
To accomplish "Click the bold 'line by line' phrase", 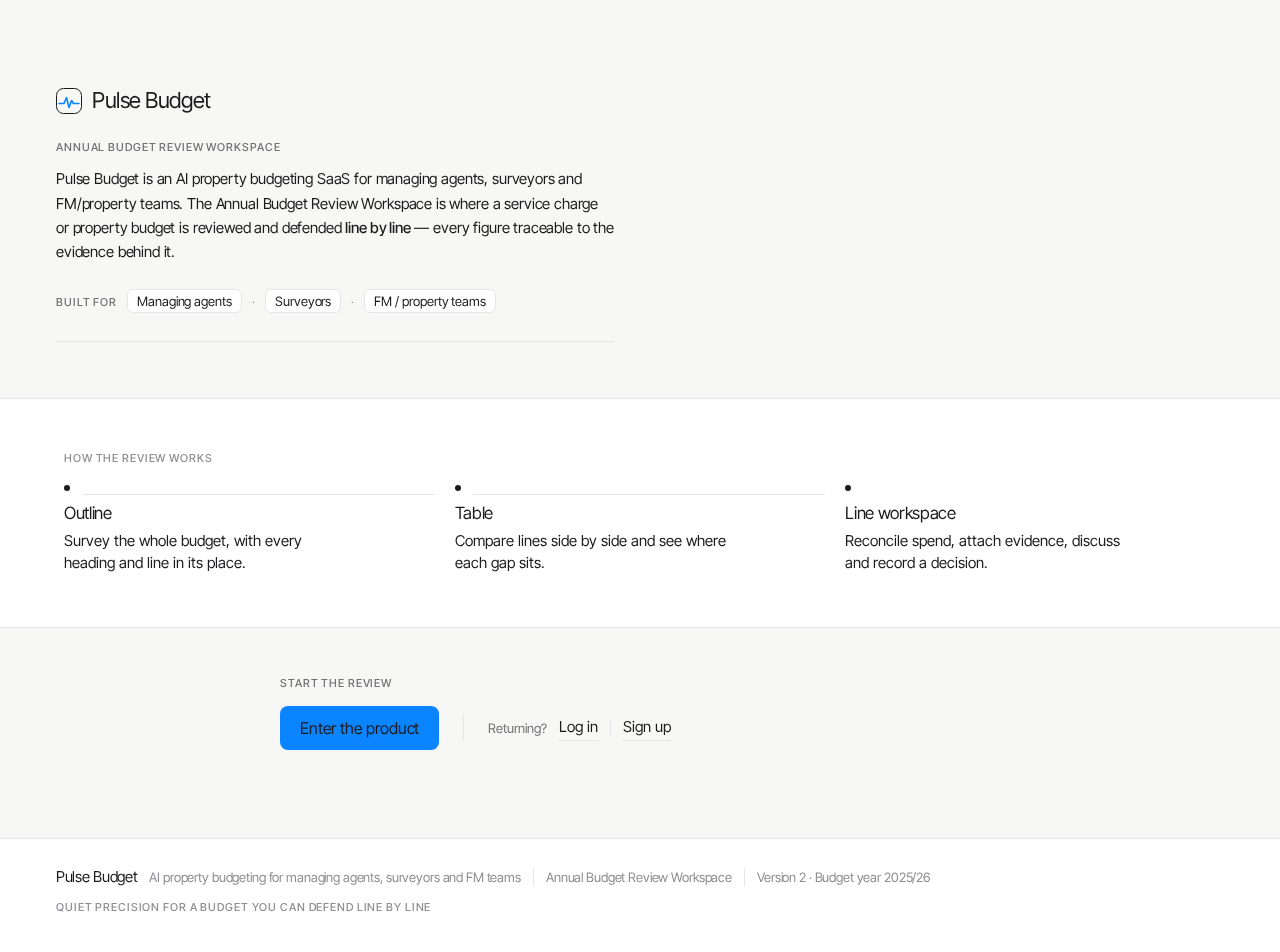I will [x=378, y=228].
